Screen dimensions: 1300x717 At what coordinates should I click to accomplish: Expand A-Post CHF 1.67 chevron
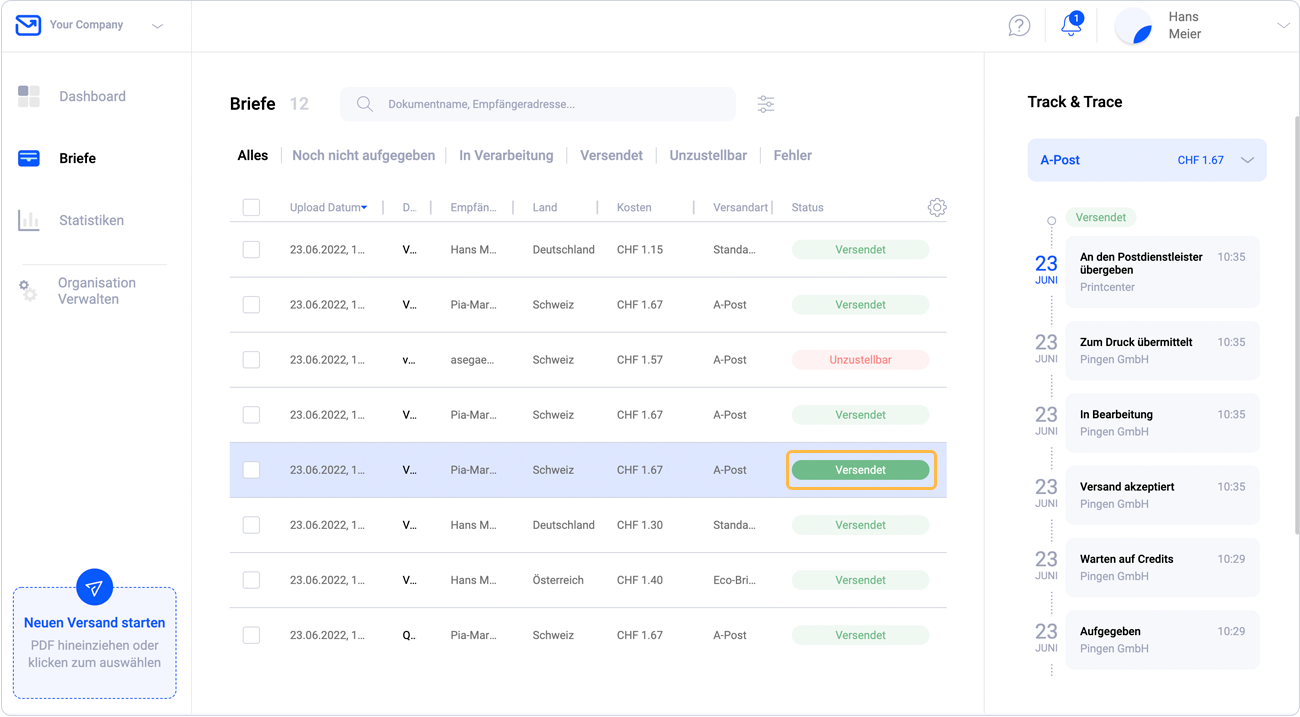(x=1247, y=160)
